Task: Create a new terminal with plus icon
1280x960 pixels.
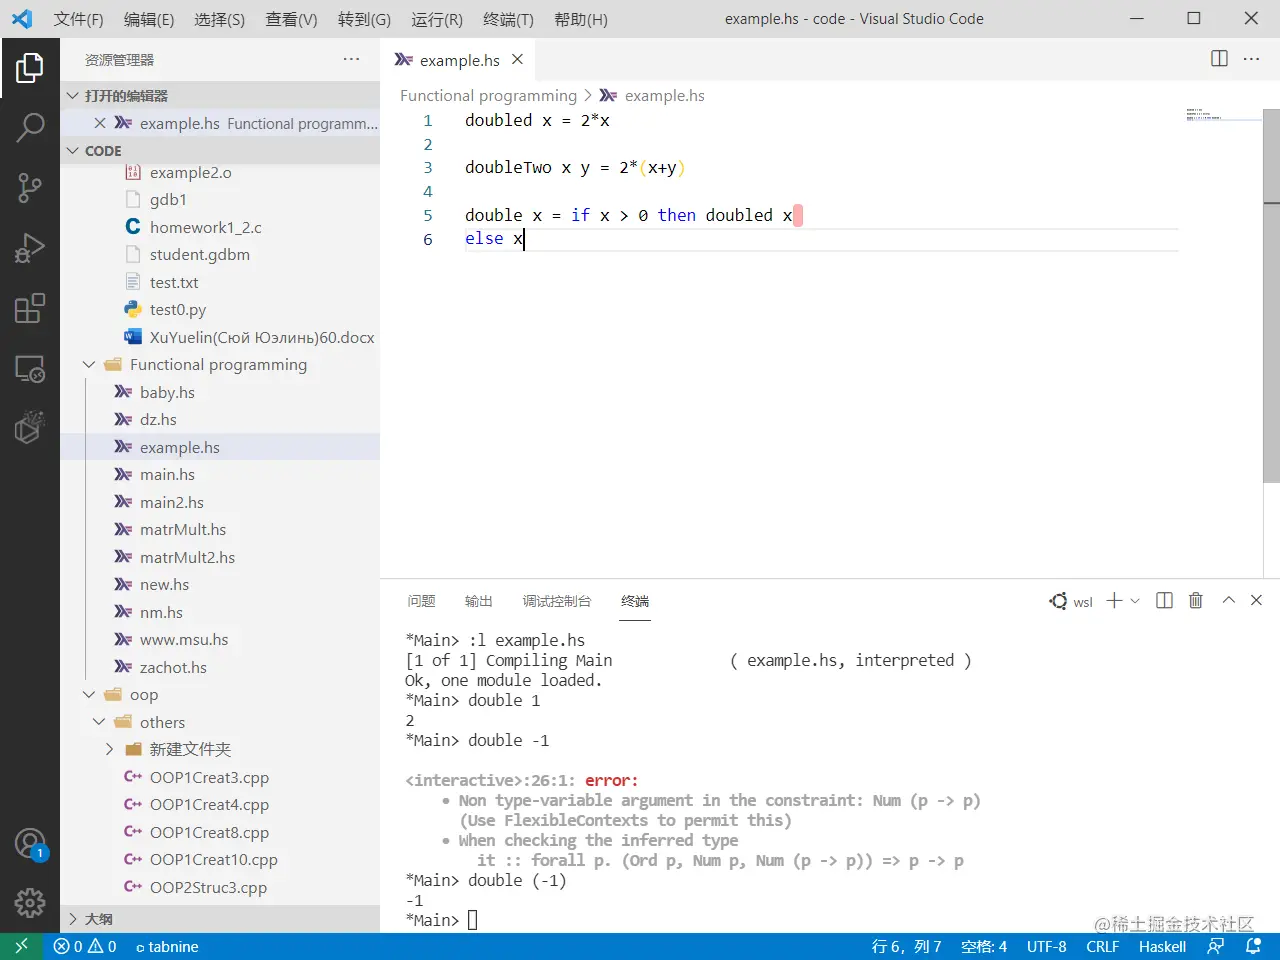Action: [1114, 600]
